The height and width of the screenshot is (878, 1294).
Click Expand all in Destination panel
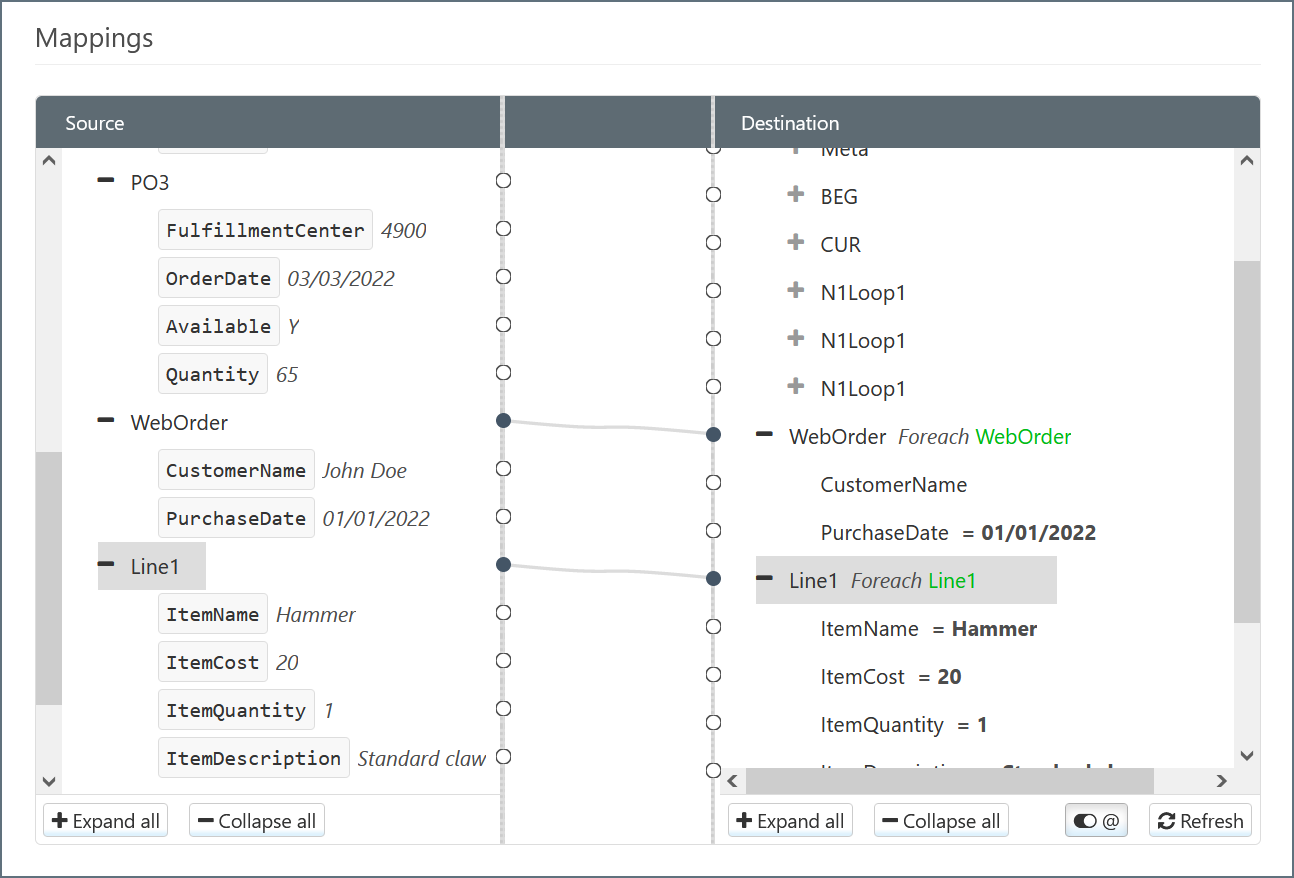click(790, 821)
